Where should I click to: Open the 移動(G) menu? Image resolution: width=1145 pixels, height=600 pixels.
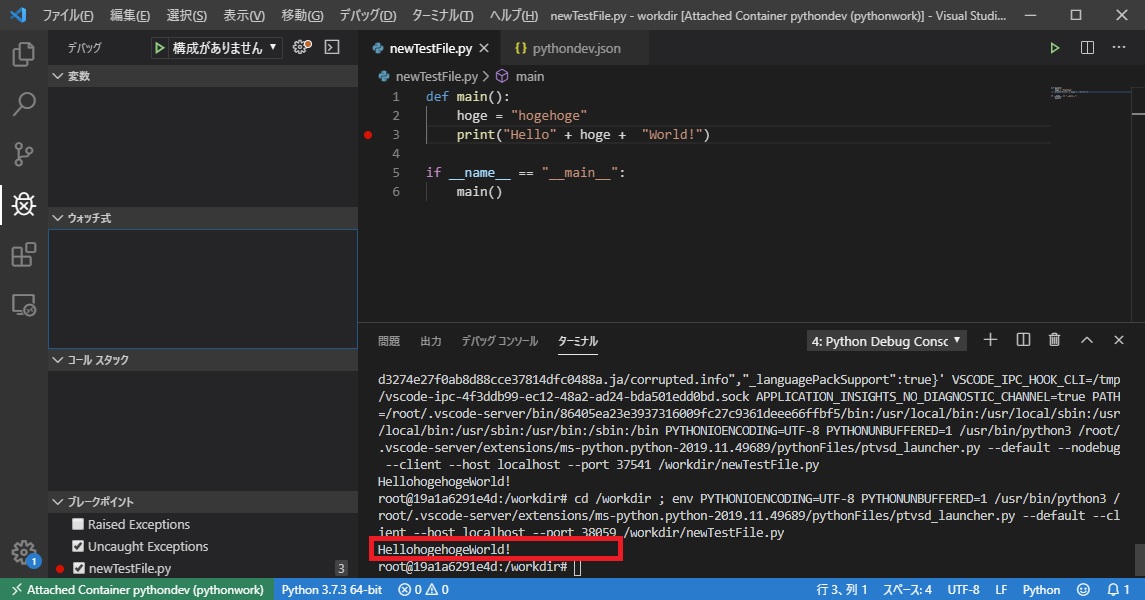302,15
